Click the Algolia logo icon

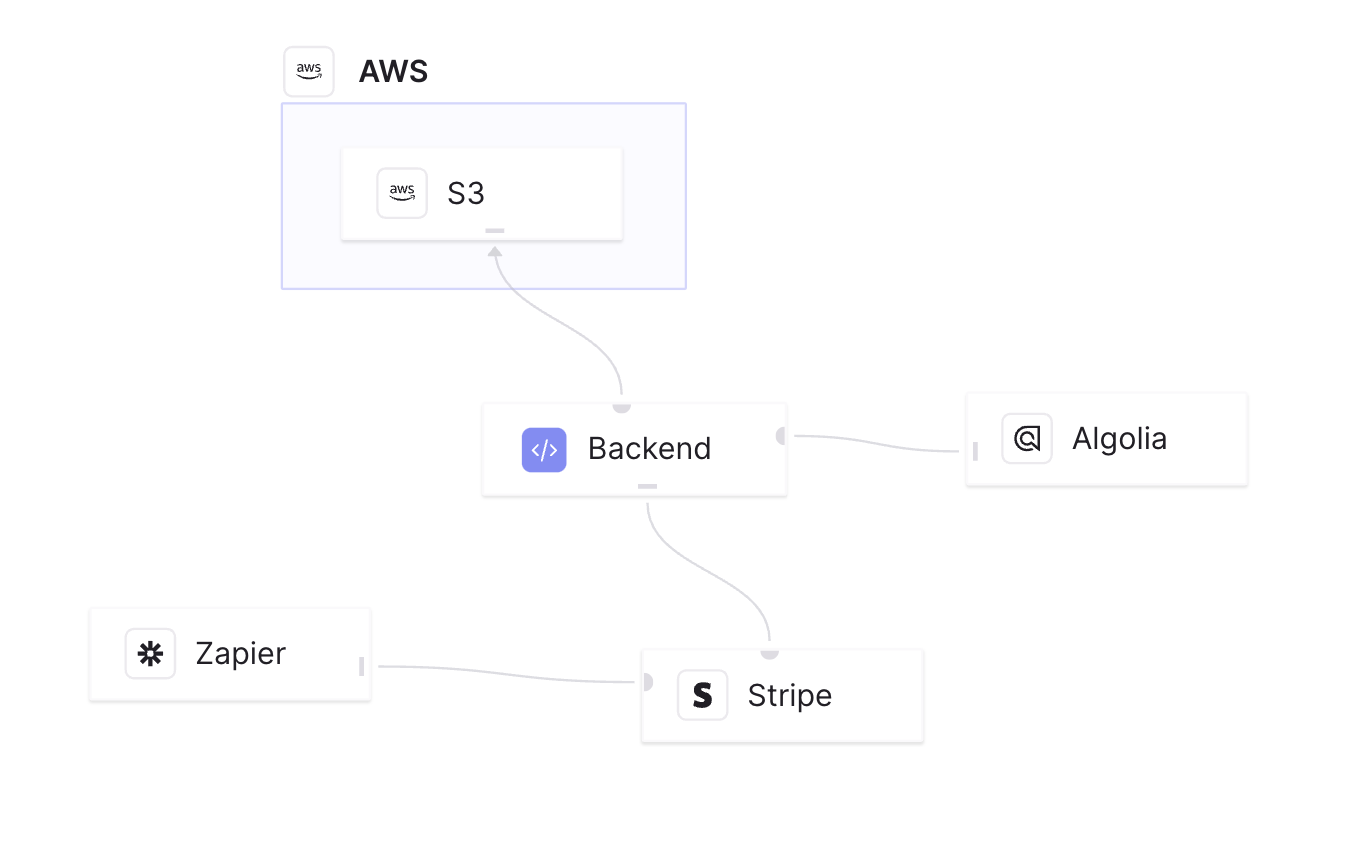1027,438
